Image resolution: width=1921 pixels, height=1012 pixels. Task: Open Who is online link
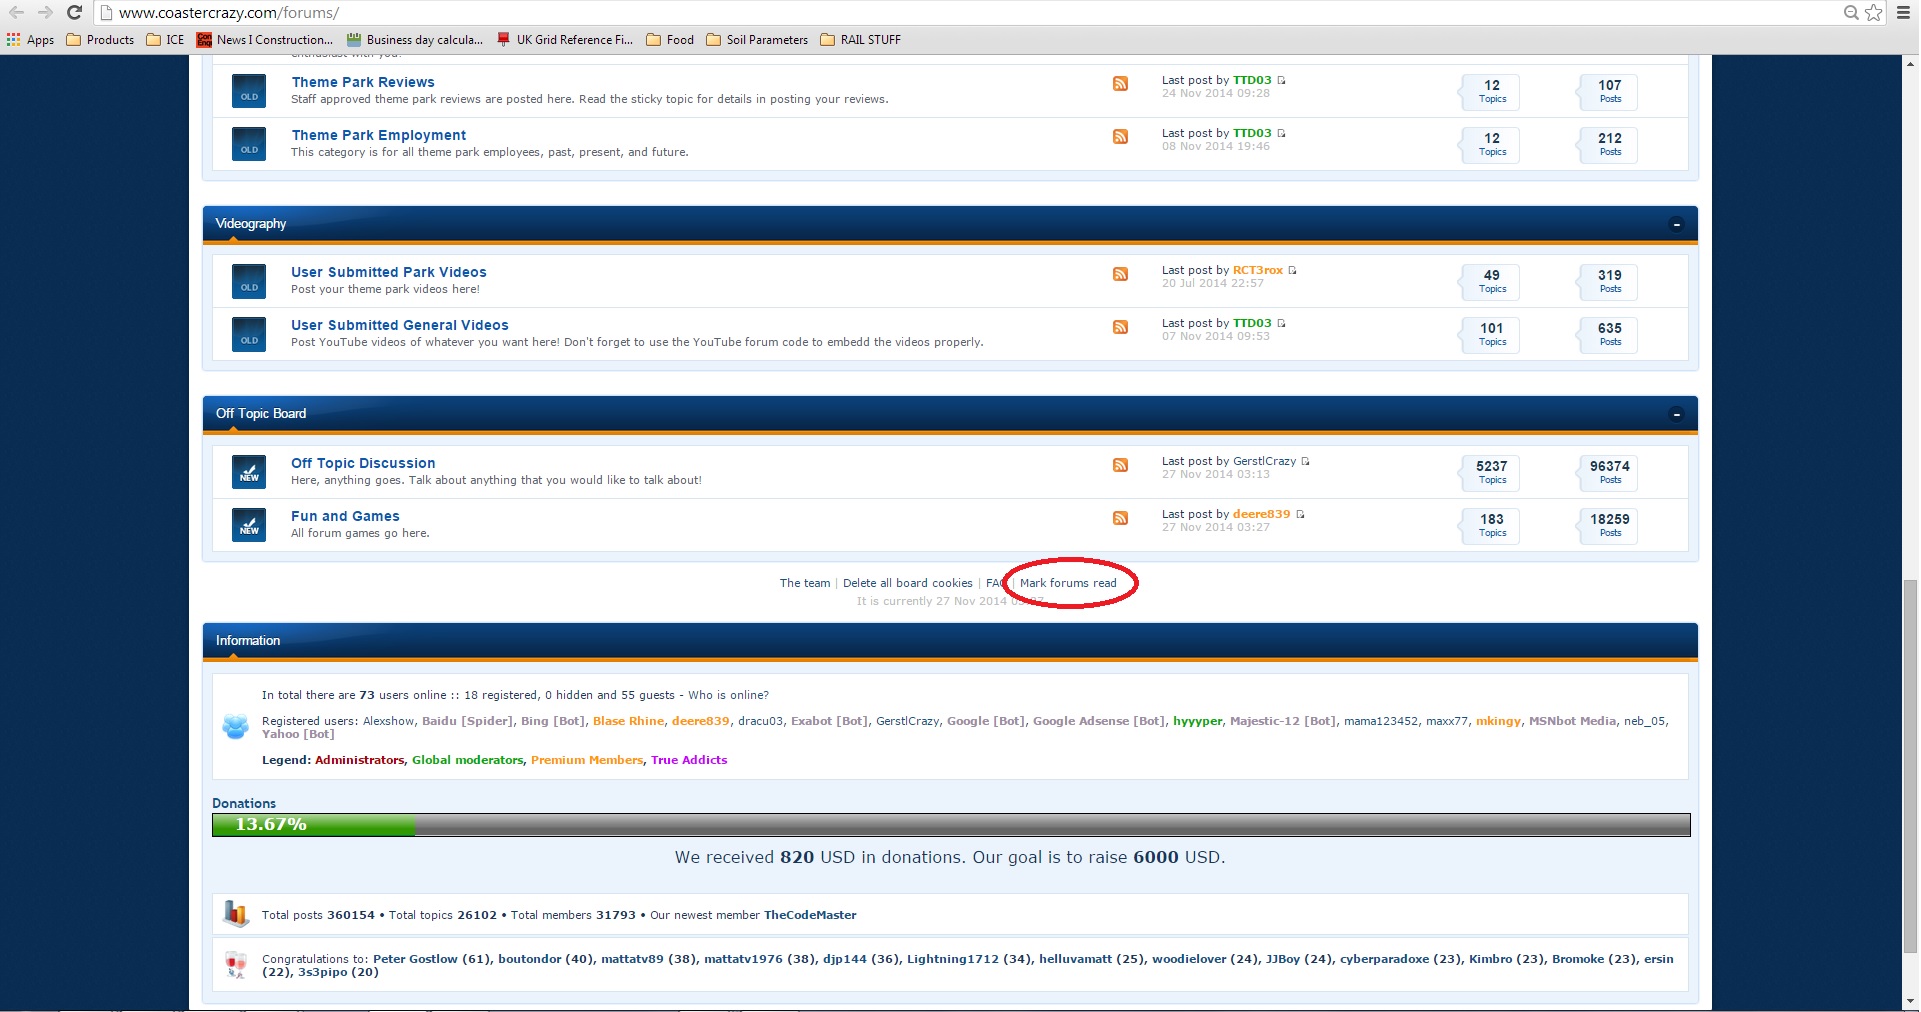728,695
